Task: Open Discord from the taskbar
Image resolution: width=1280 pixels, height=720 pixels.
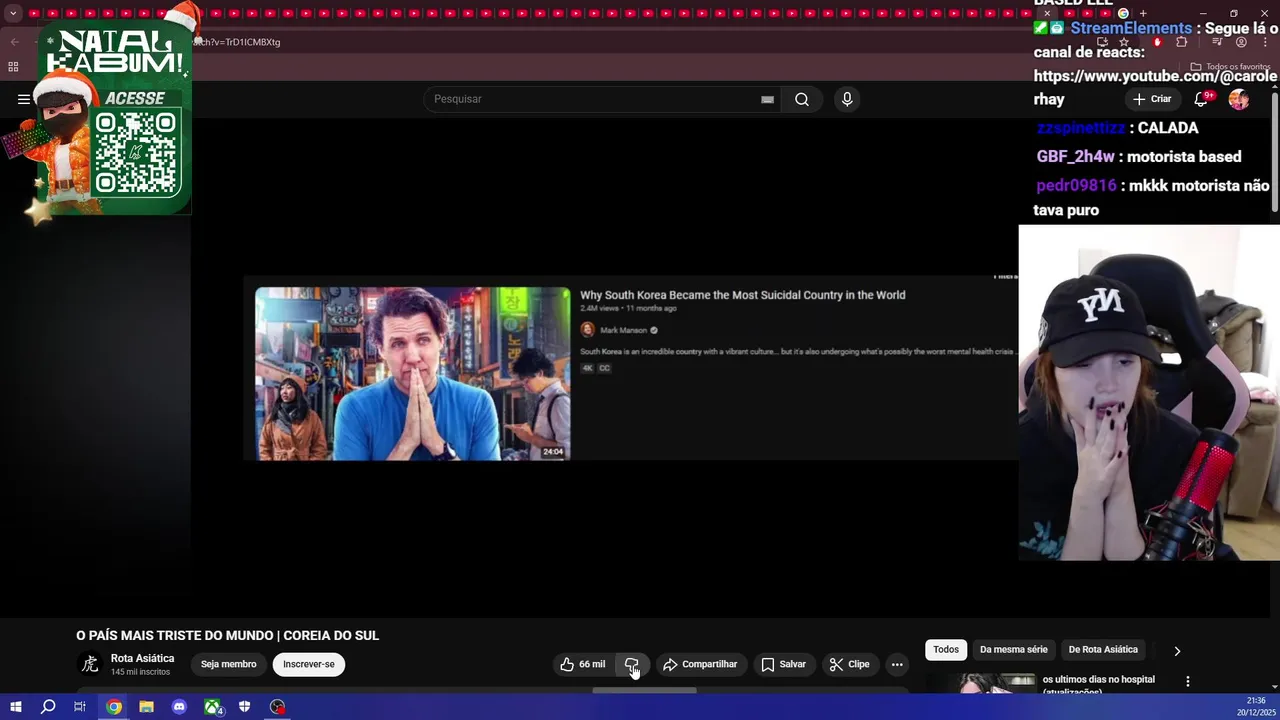Action: [x=179, y=707]
